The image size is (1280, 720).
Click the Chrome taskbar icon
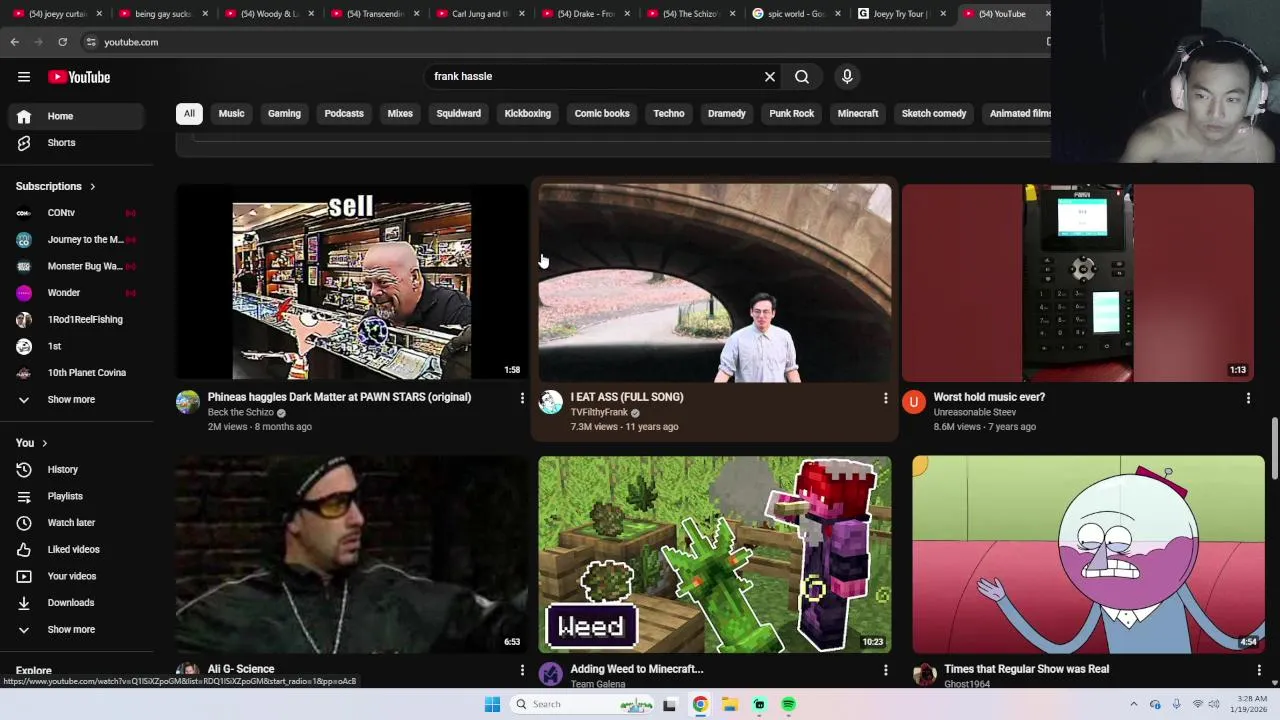pyautogui.click(x=700, y=704)
